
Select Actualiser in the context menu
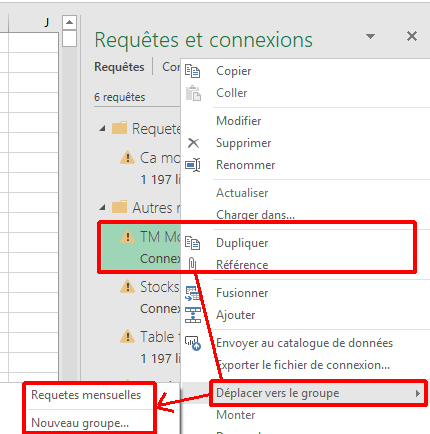(242, 193)
